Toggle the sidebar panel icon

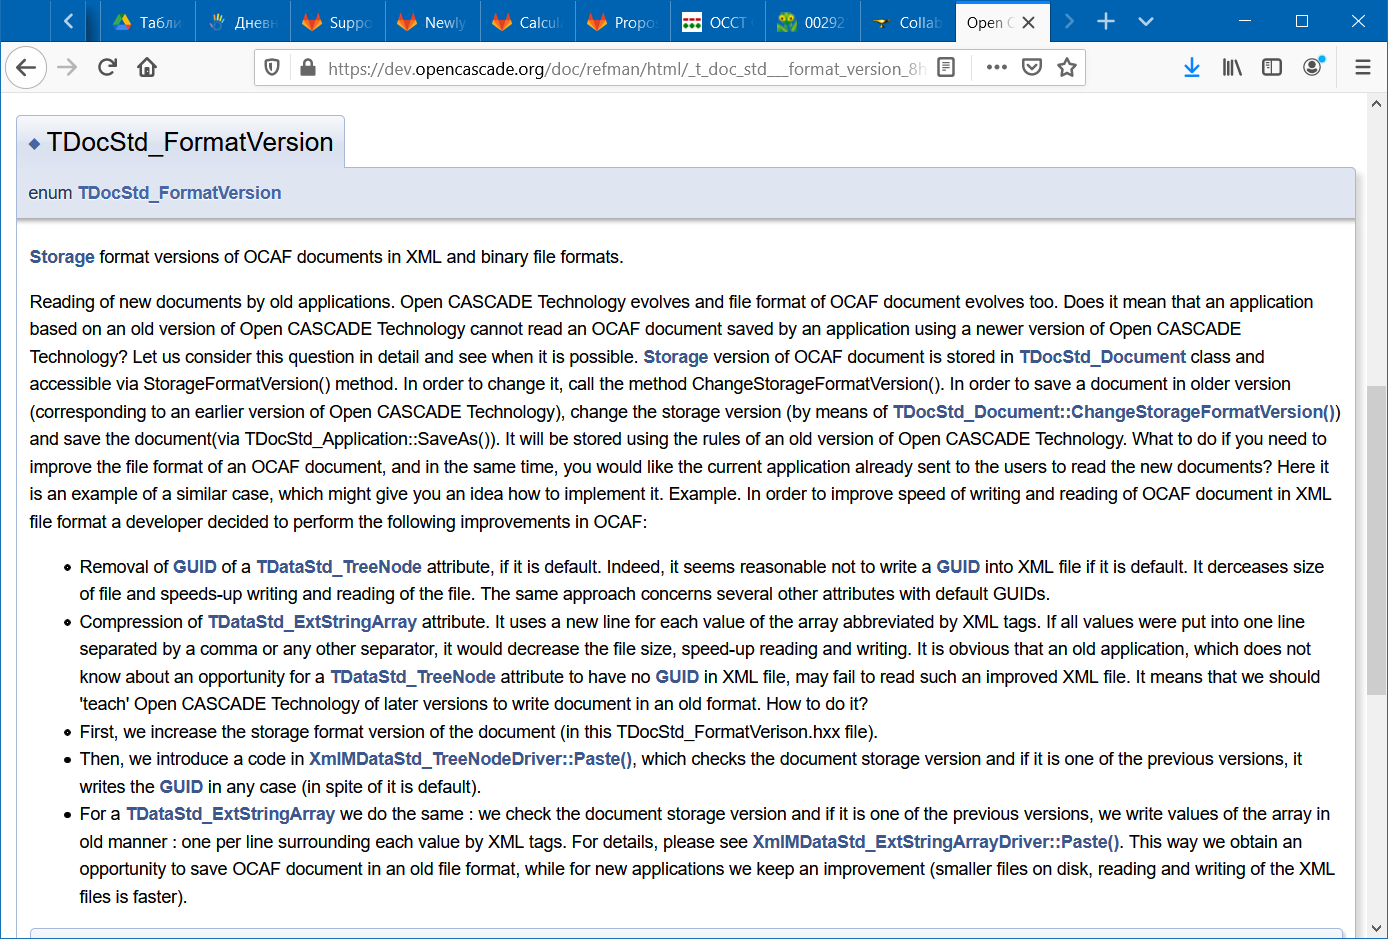click(1272, 68)
